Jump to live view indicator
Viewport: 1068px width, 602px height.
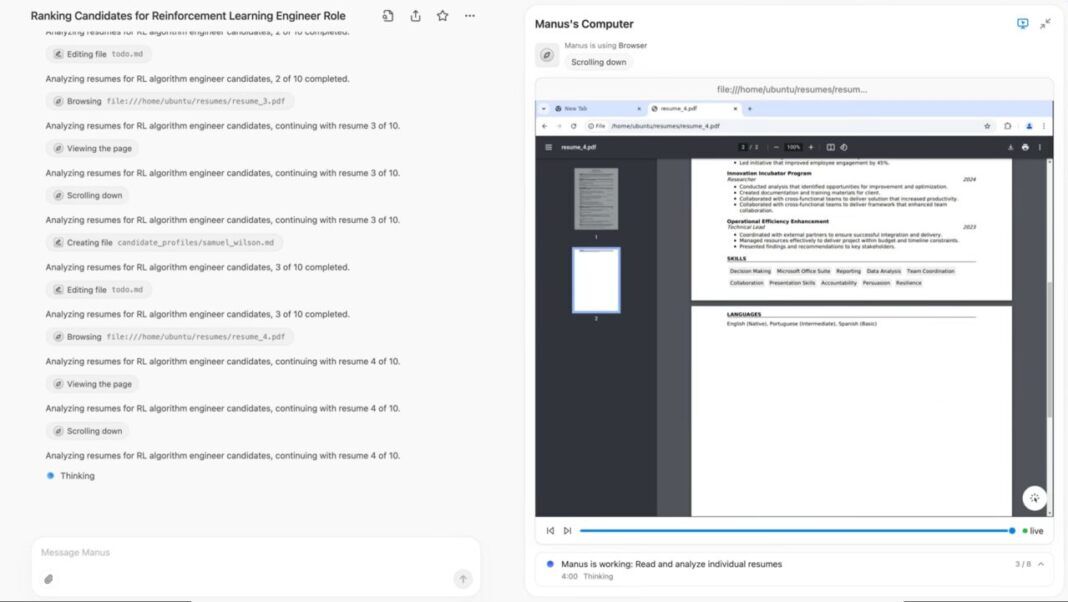[x=1032, y=531]
